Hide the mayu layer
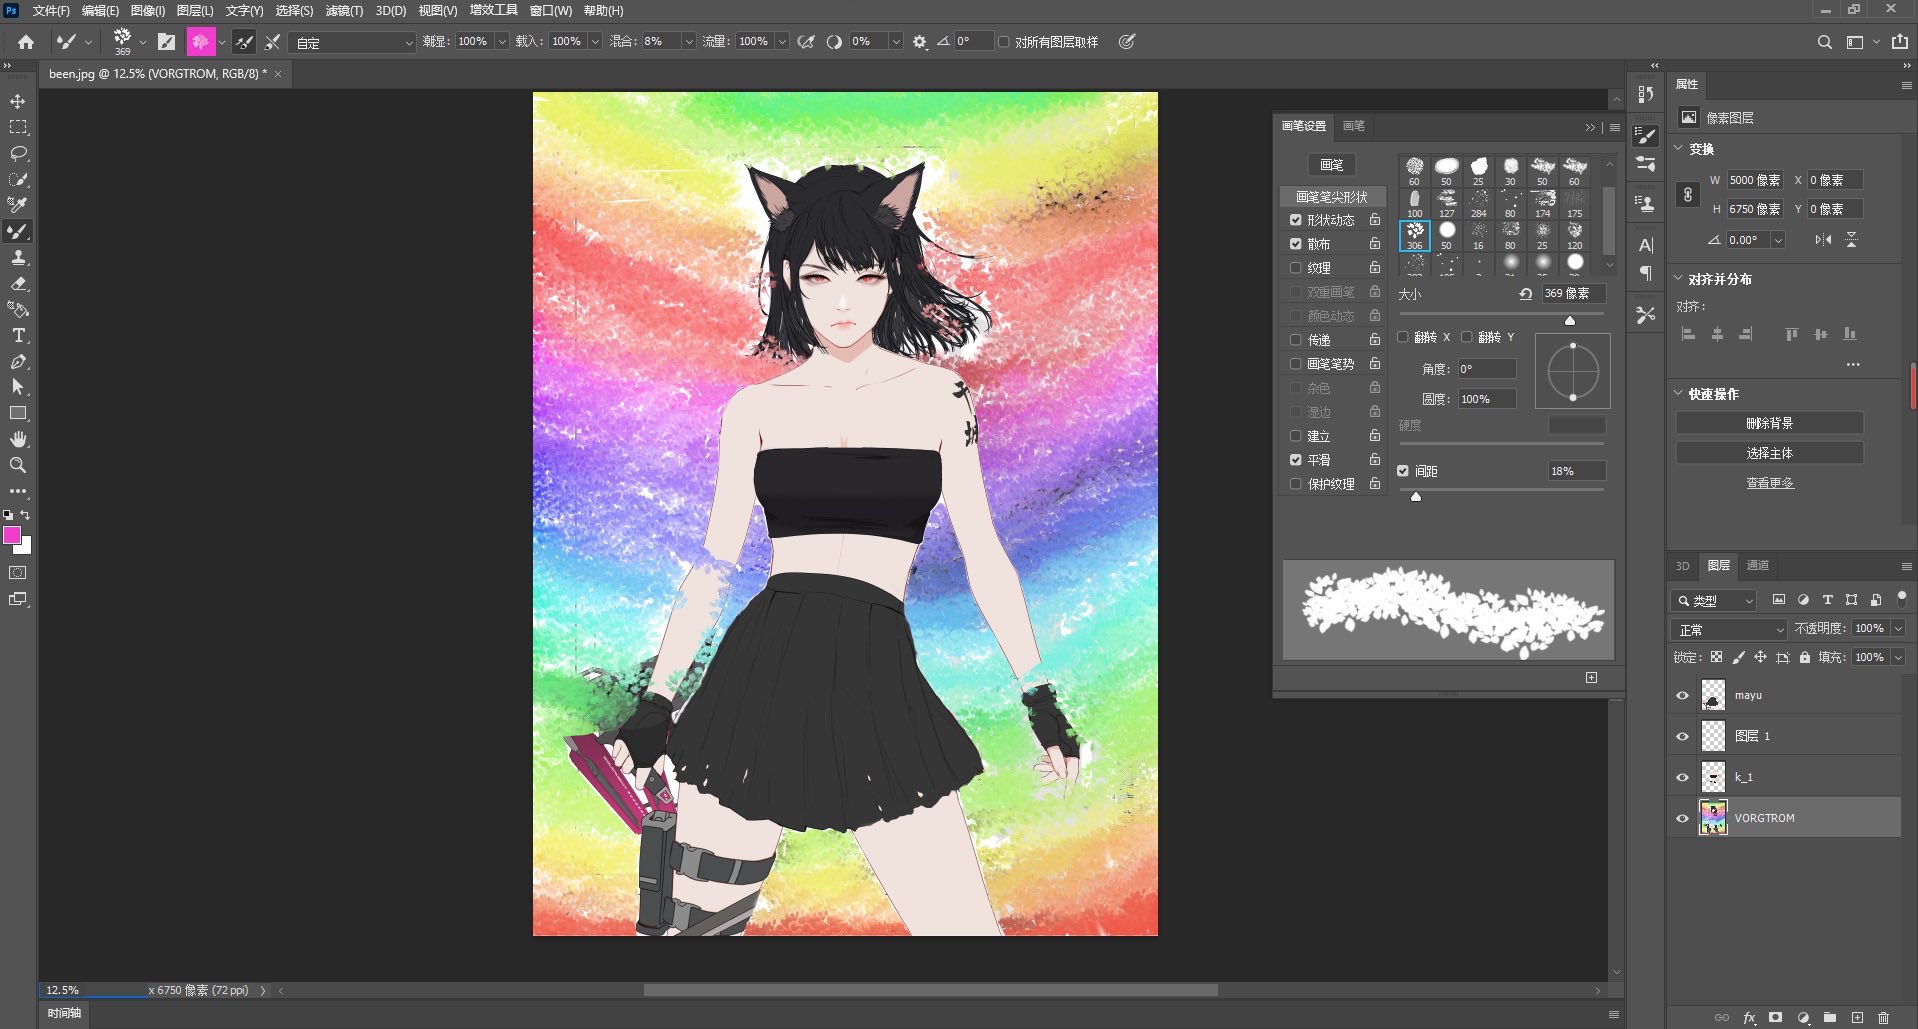The width and height of the screenshot is (1918, 1029). pyautogui.click(x=1682, y=695)
